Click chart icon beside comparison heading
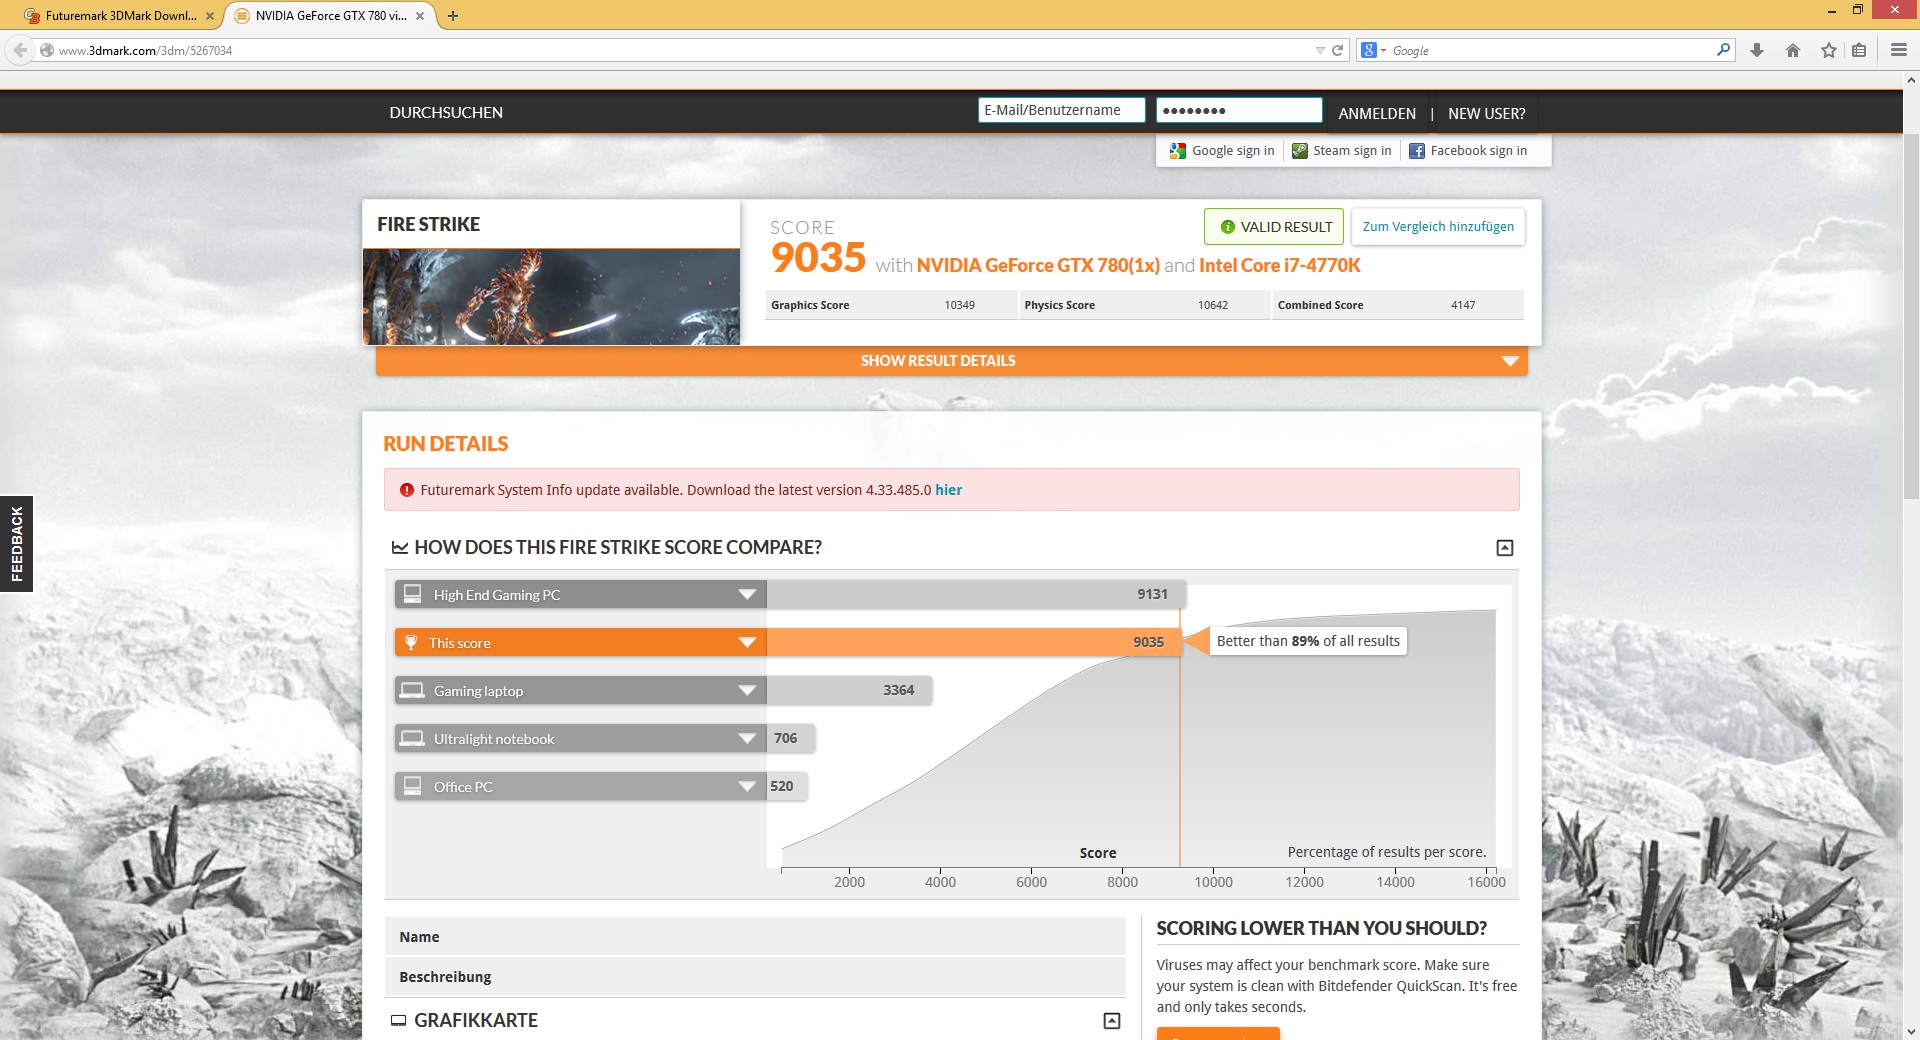 400,548
